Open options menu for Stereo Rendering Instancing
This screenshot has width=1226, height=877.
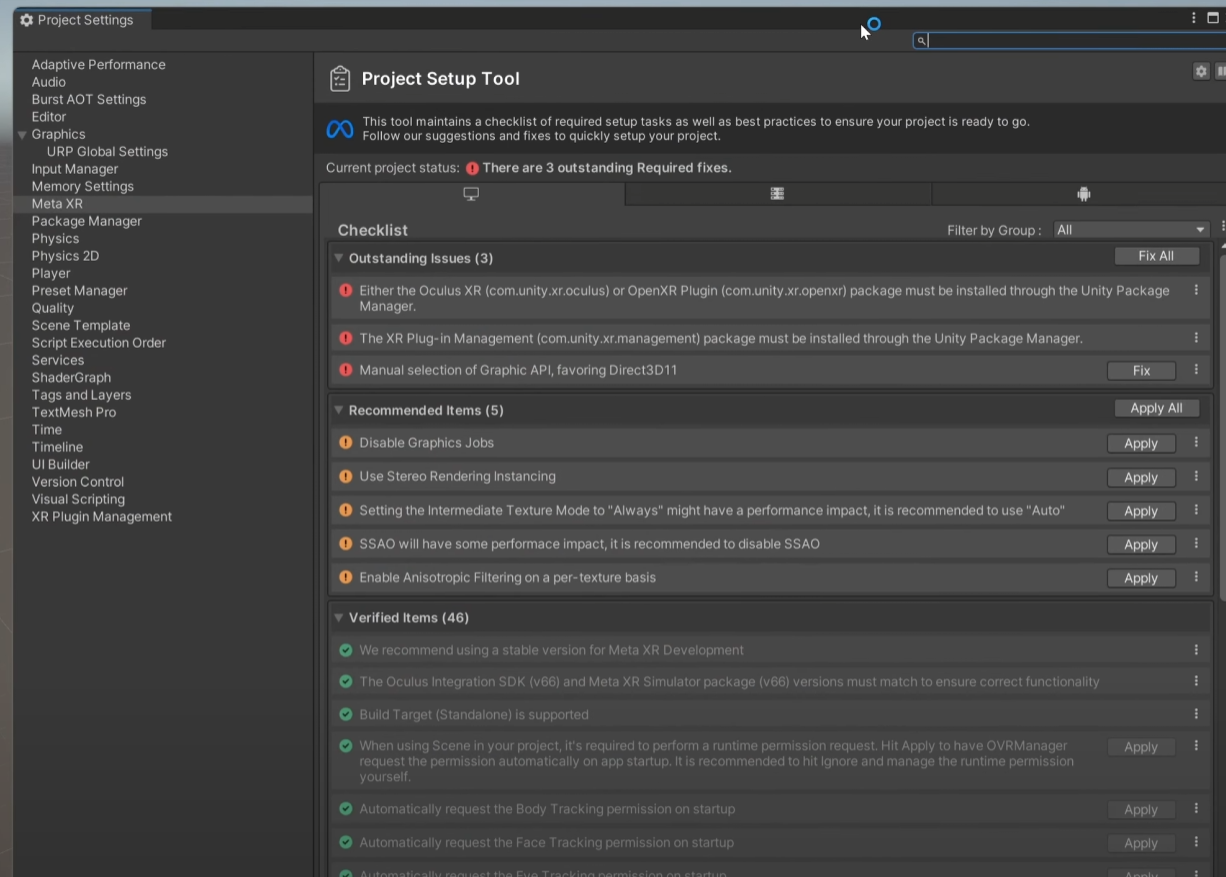(1196, 476)
